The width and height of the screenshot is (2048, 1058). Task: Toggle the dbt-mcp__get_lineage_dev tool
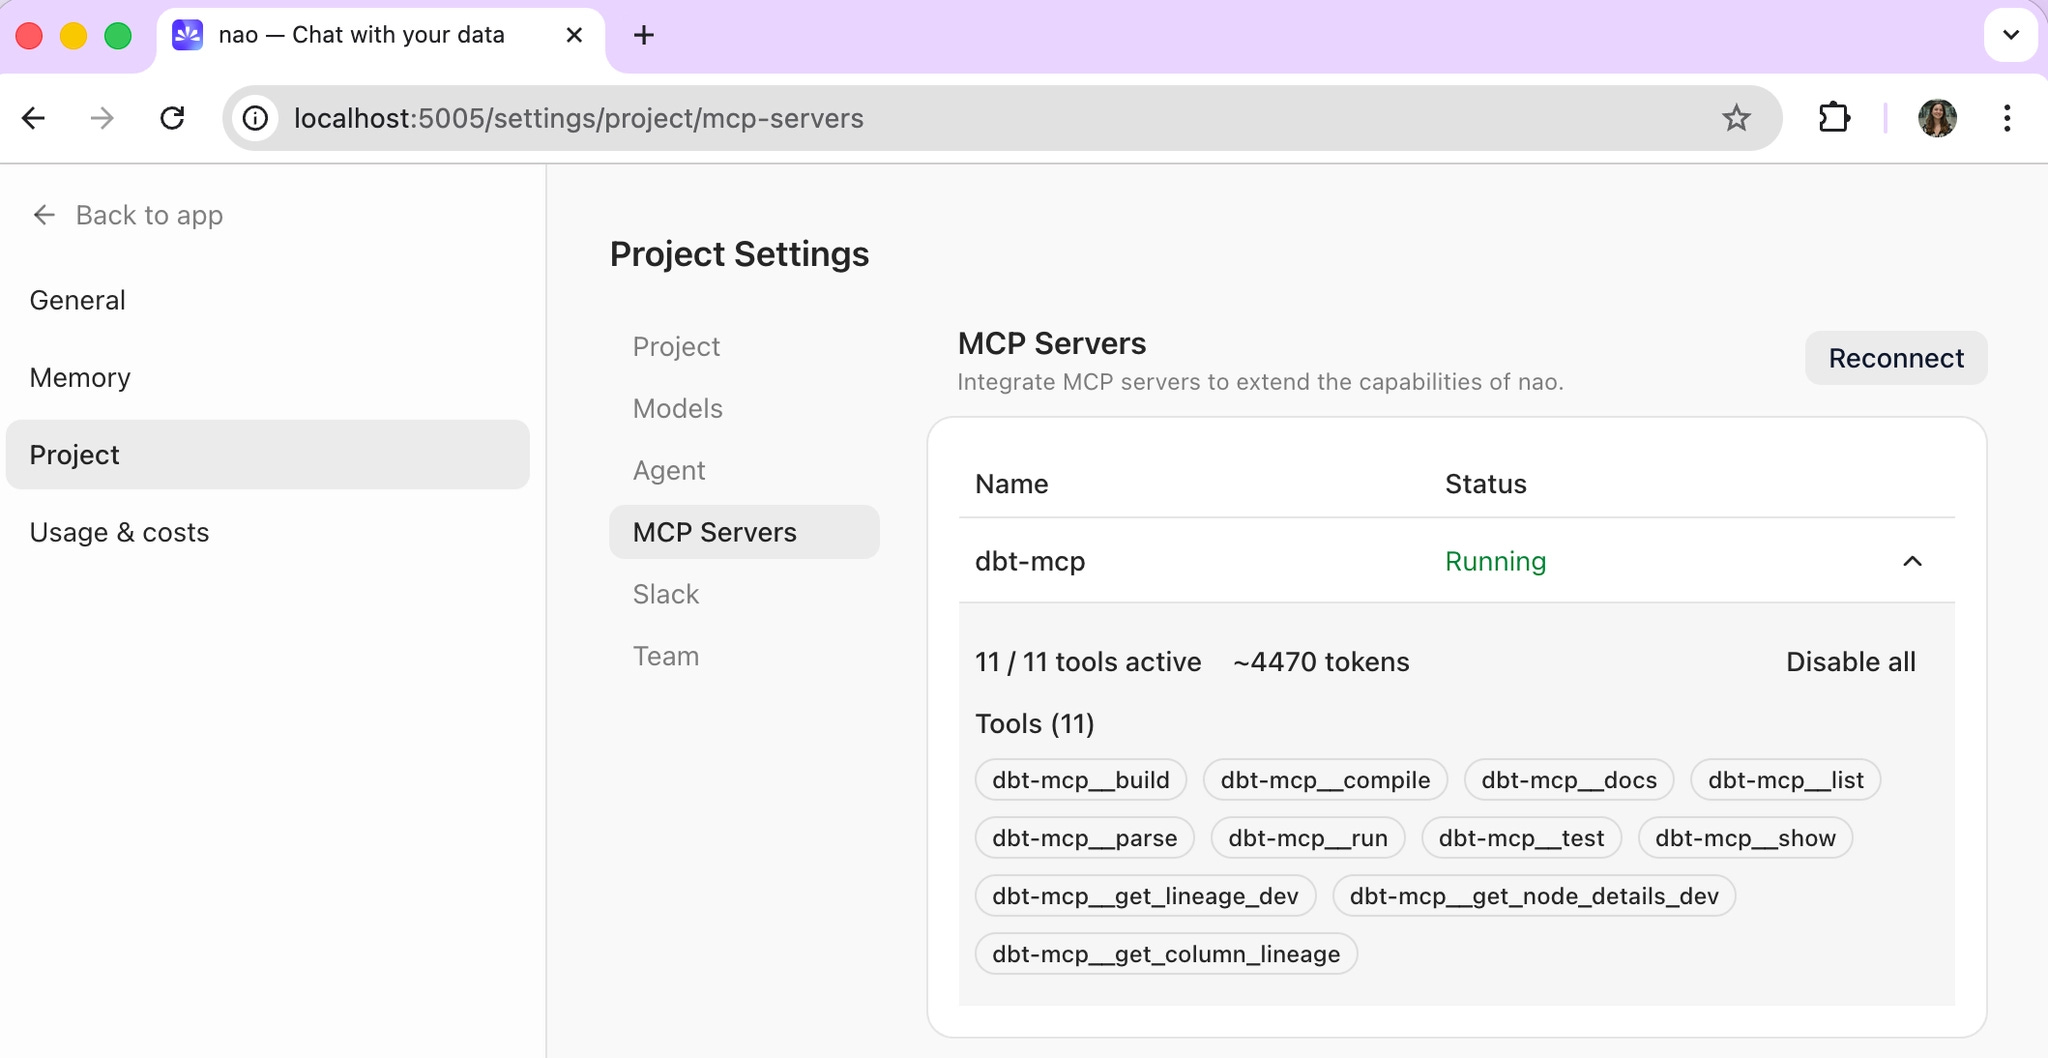[x=1145, y=896]
